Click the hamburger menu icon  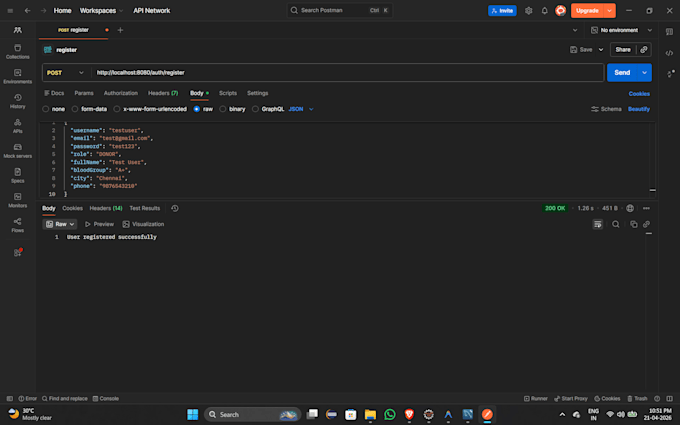click(10, 10)
